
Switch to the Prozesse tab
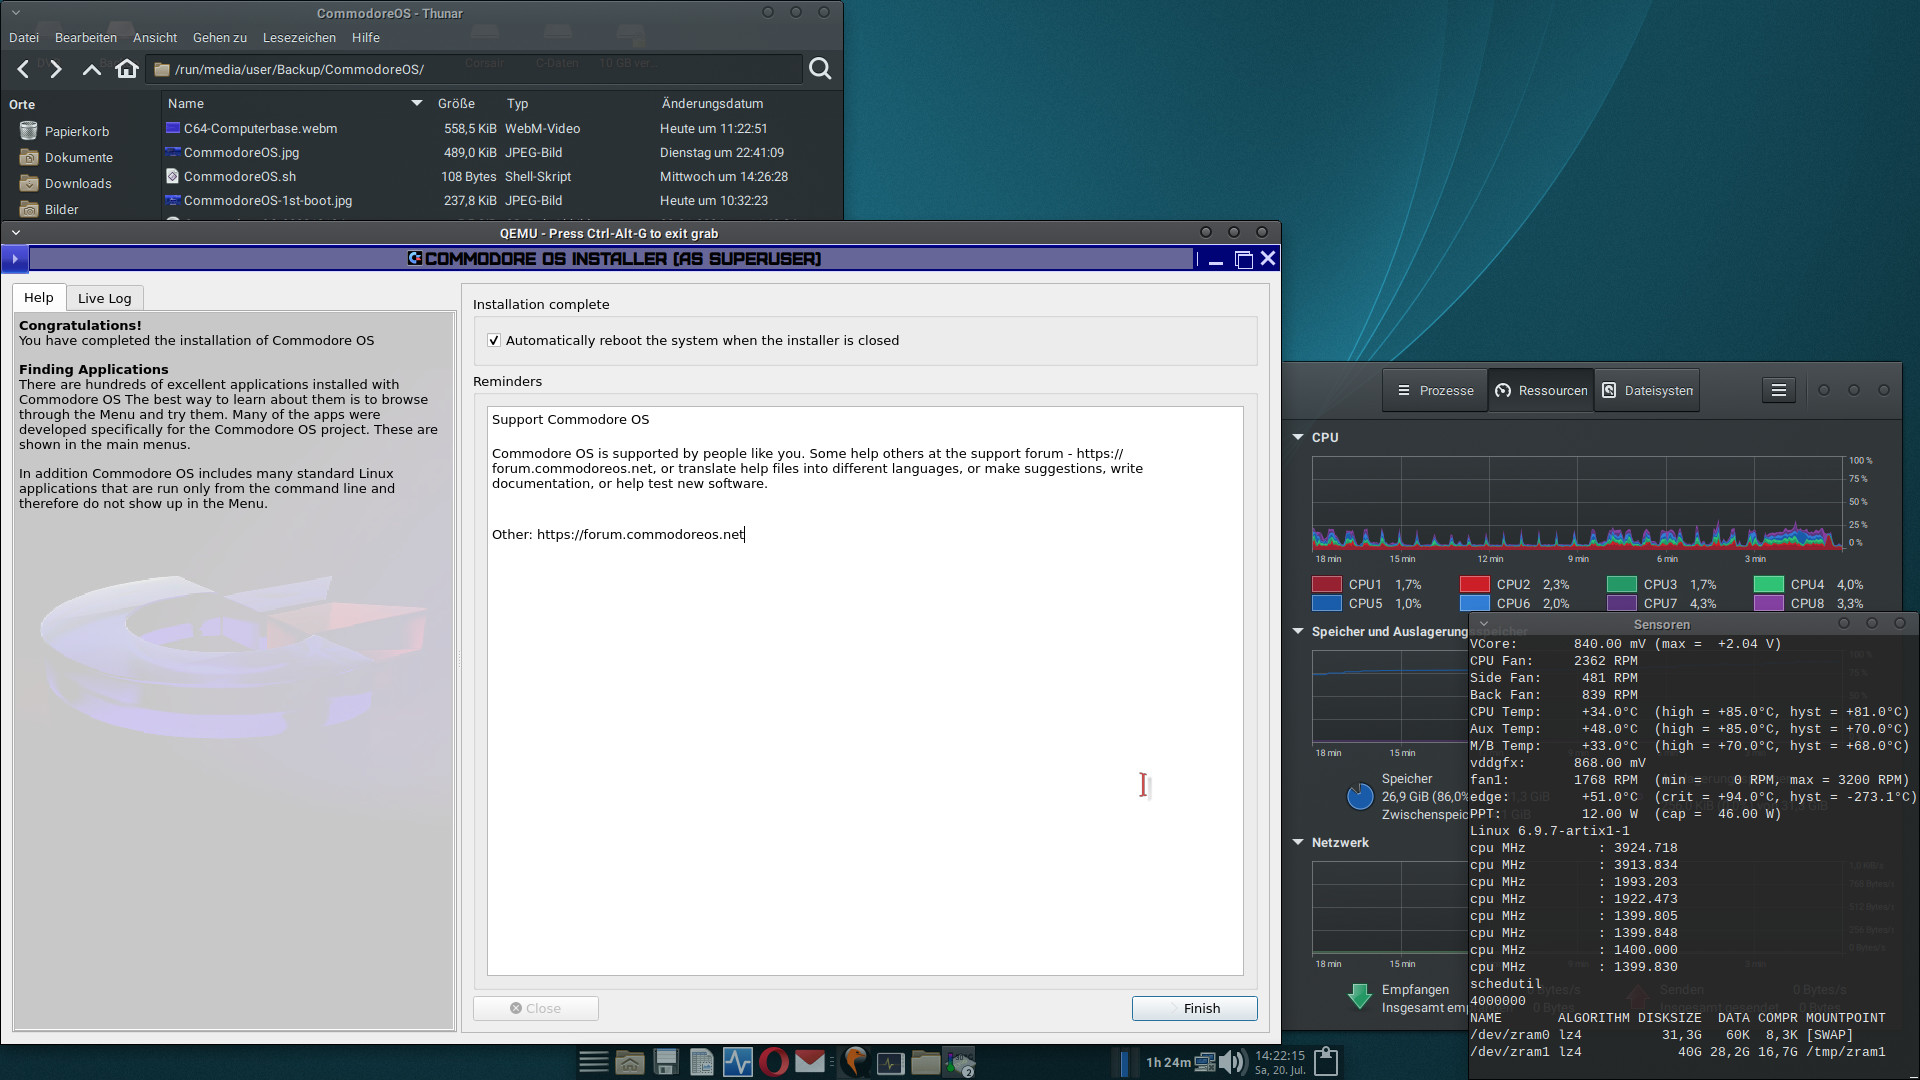point(1435,390)
